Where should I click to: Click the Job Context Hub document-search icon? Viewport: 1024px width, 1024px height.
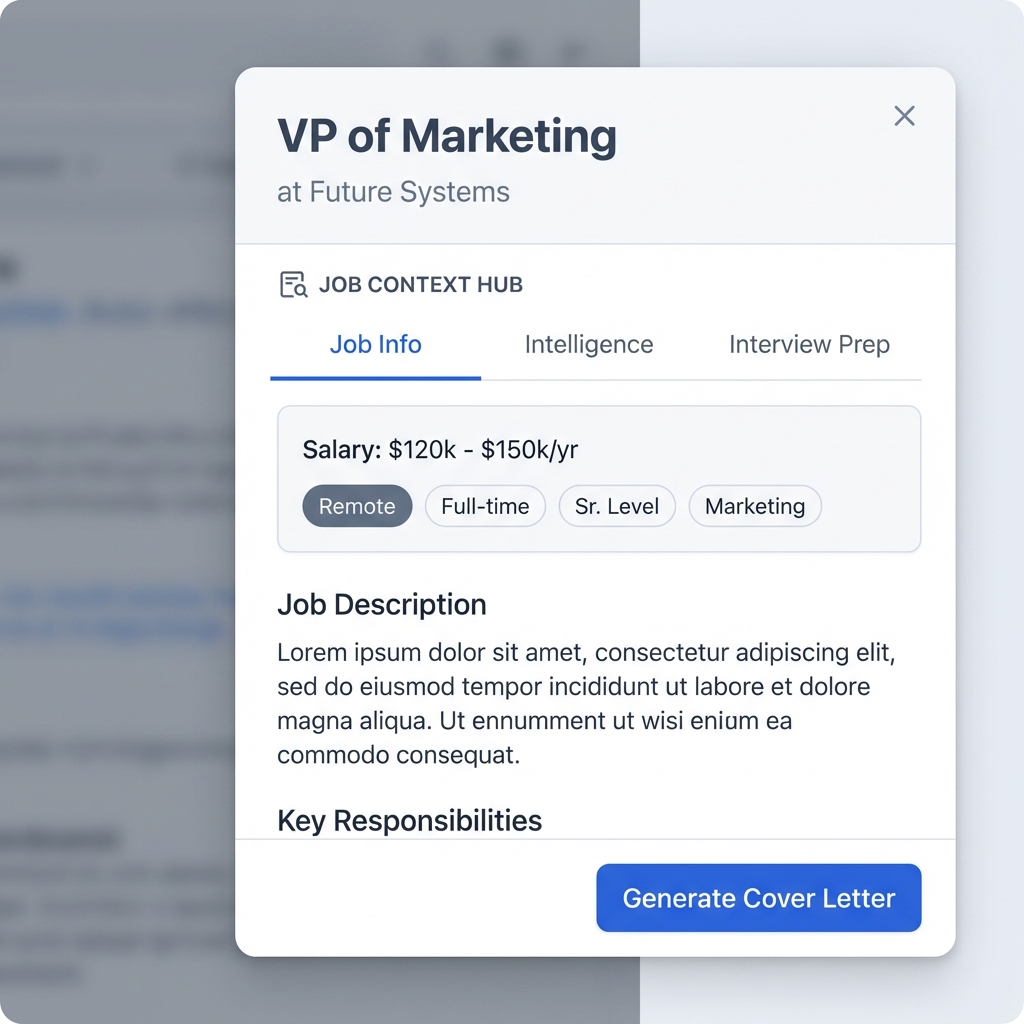(293, 285)
